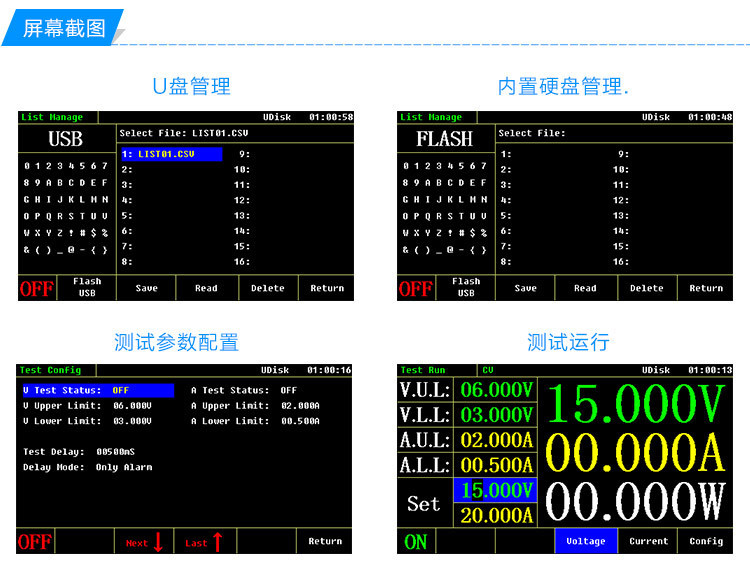750x586 pixels.
Task: Open Config from Test Run screen
Action: point(706,541)
